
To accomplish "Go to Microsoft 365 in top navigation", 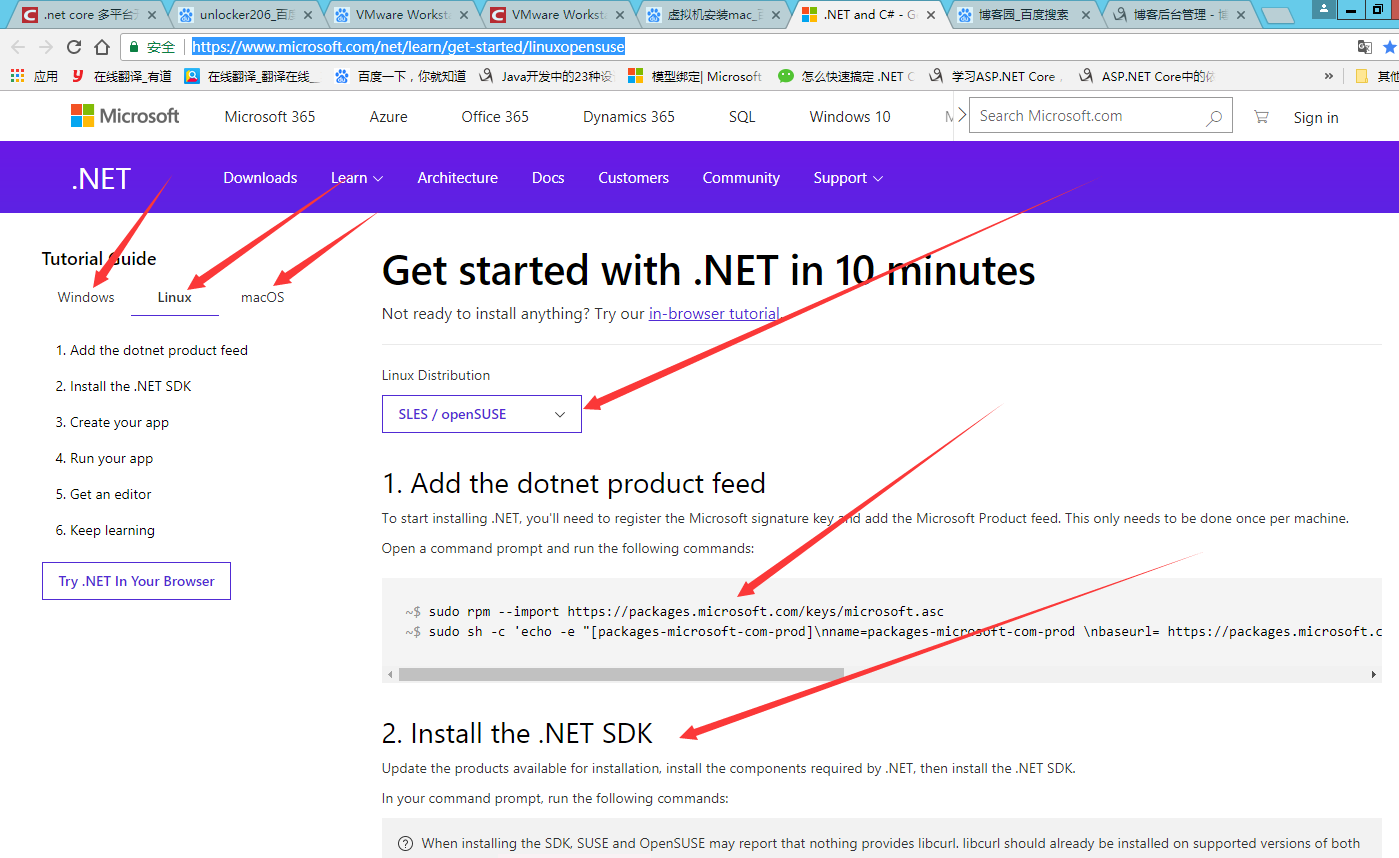I will [270, 117].
